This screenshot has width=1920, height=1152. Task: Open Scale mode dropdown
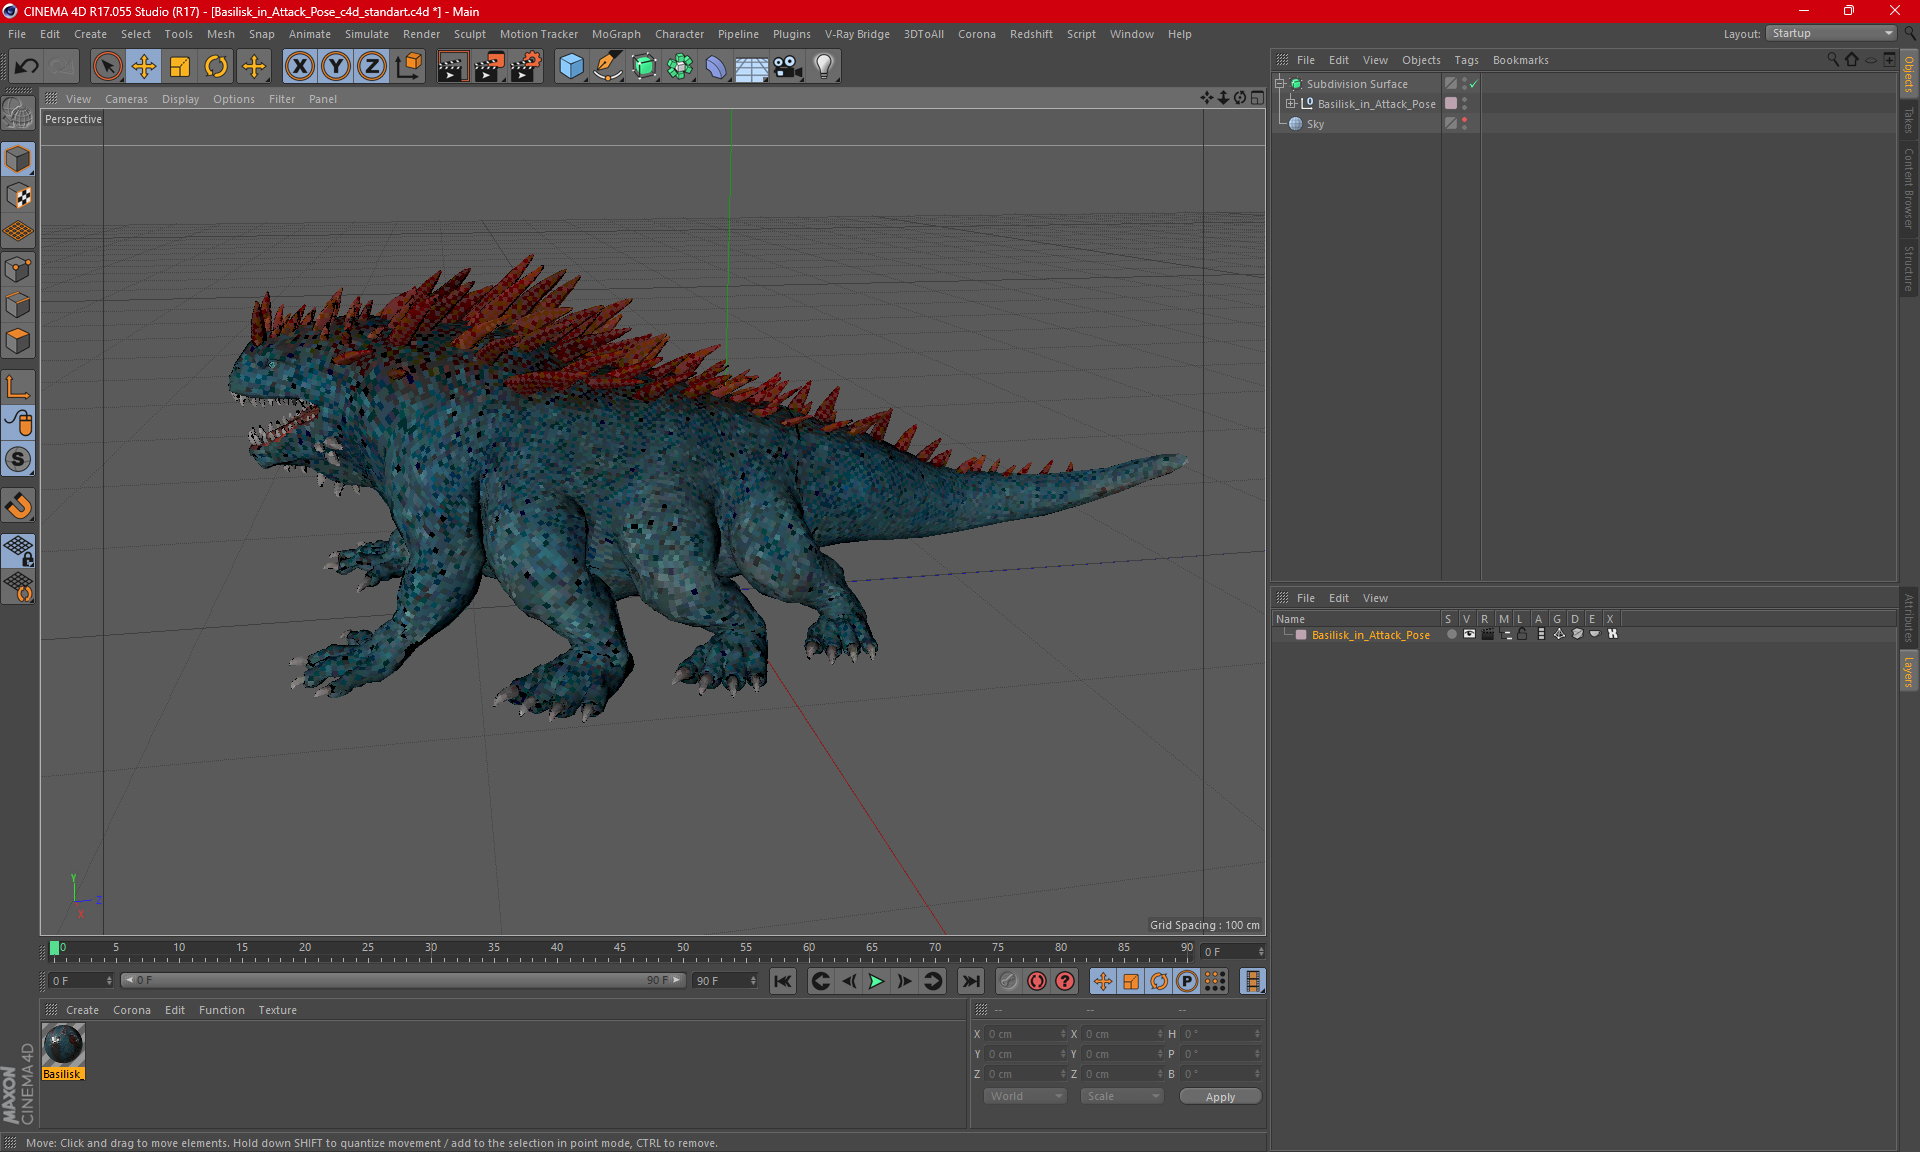click(x=1122, y=1096)
